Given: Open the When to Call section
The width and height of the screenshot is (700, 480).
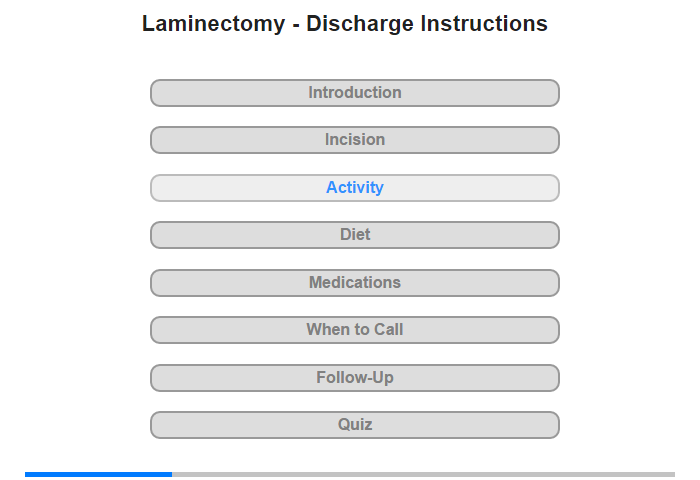Looking at the screenshot, I should [354, 330].
